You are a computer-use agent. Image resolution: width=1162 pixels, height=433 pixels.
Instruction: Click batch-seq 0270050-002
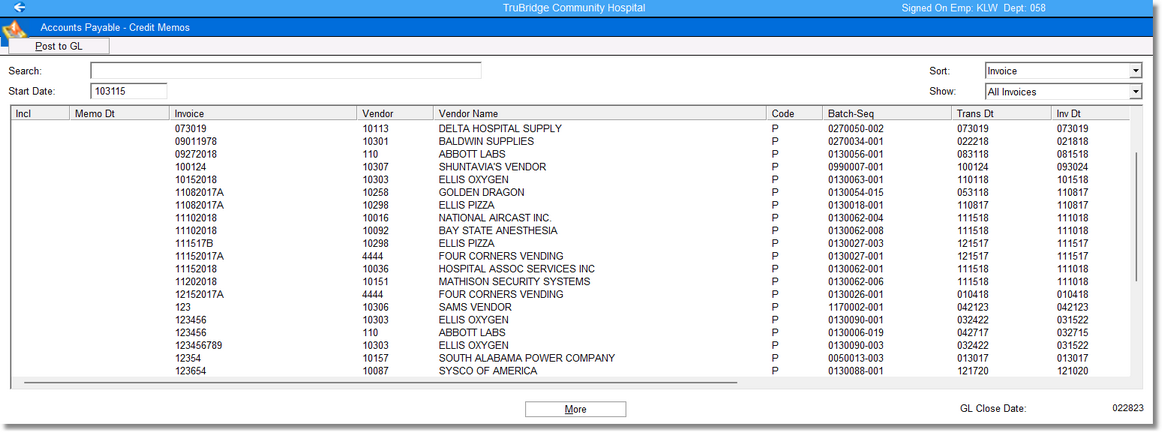(856, 128)
